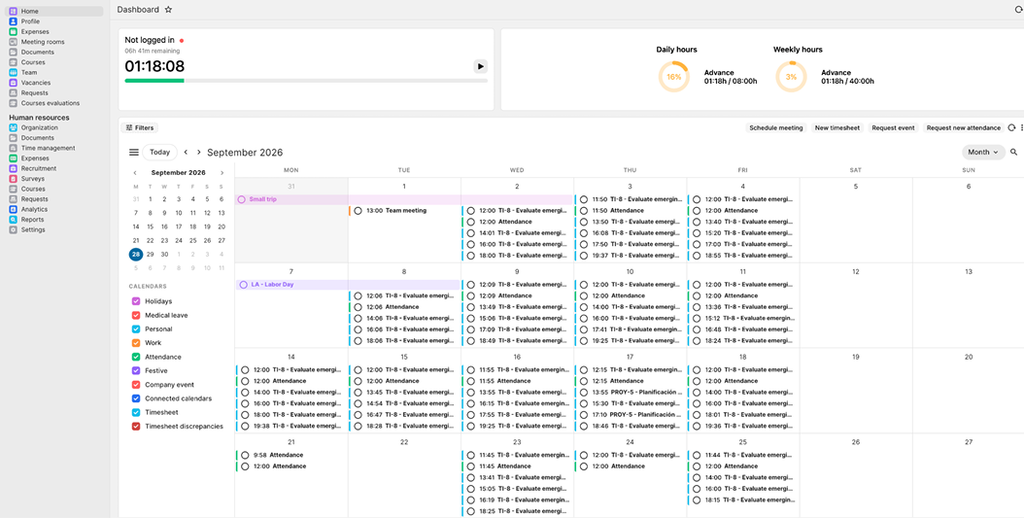The width and height of the screenshot is (1024, 521).
Task: Open Courses under Human resources
Action: 33,189
